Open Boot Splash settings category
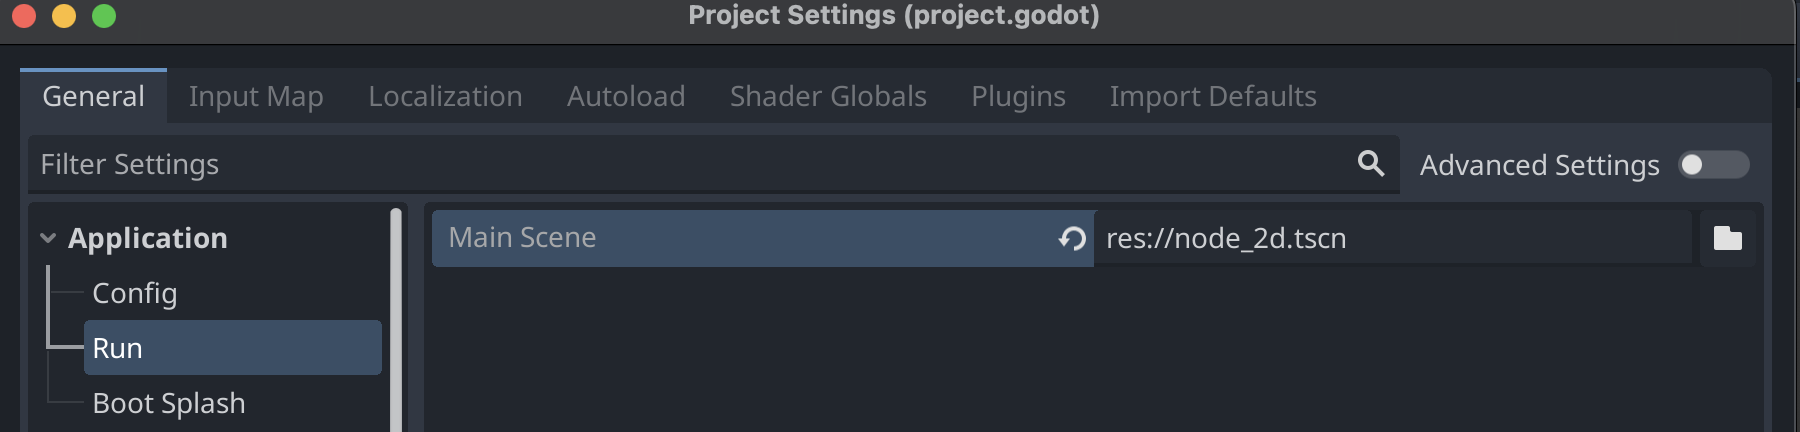Image resolution: width=1800 pixels, height=432 pixels. 168,403
